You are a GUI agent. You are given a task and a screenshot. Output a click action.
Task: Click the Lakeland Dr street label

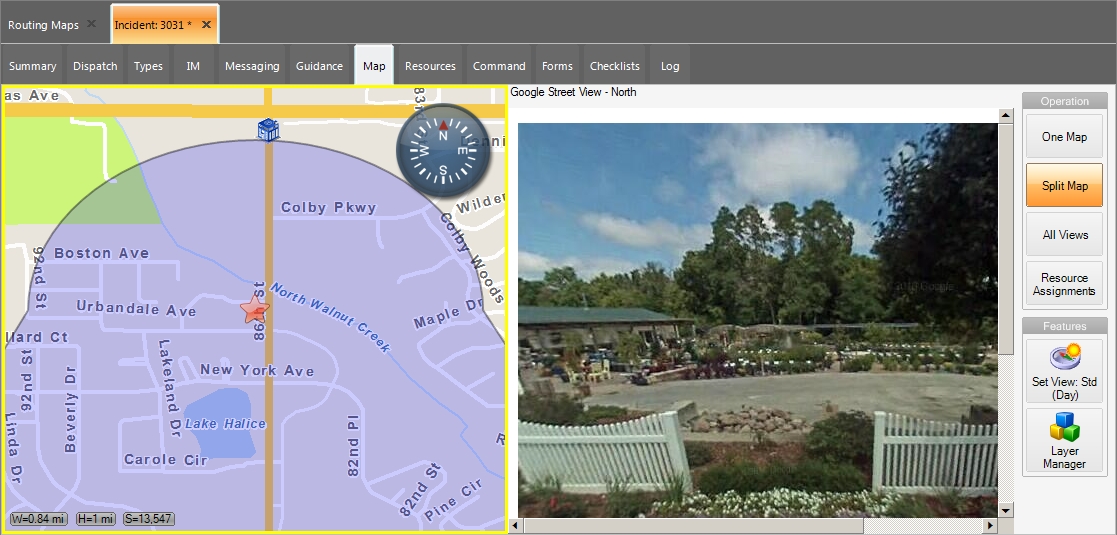click(169, 388)
